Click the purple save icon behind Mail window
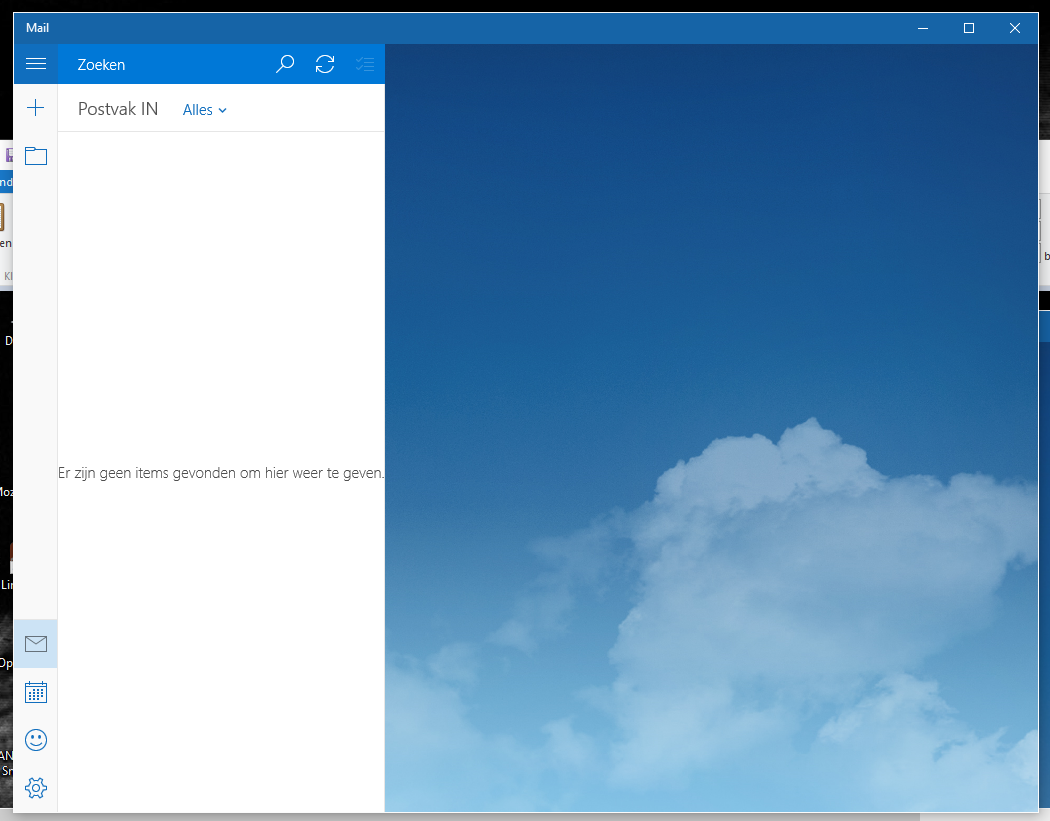The image size is (1050, 821). pos(8,155)
